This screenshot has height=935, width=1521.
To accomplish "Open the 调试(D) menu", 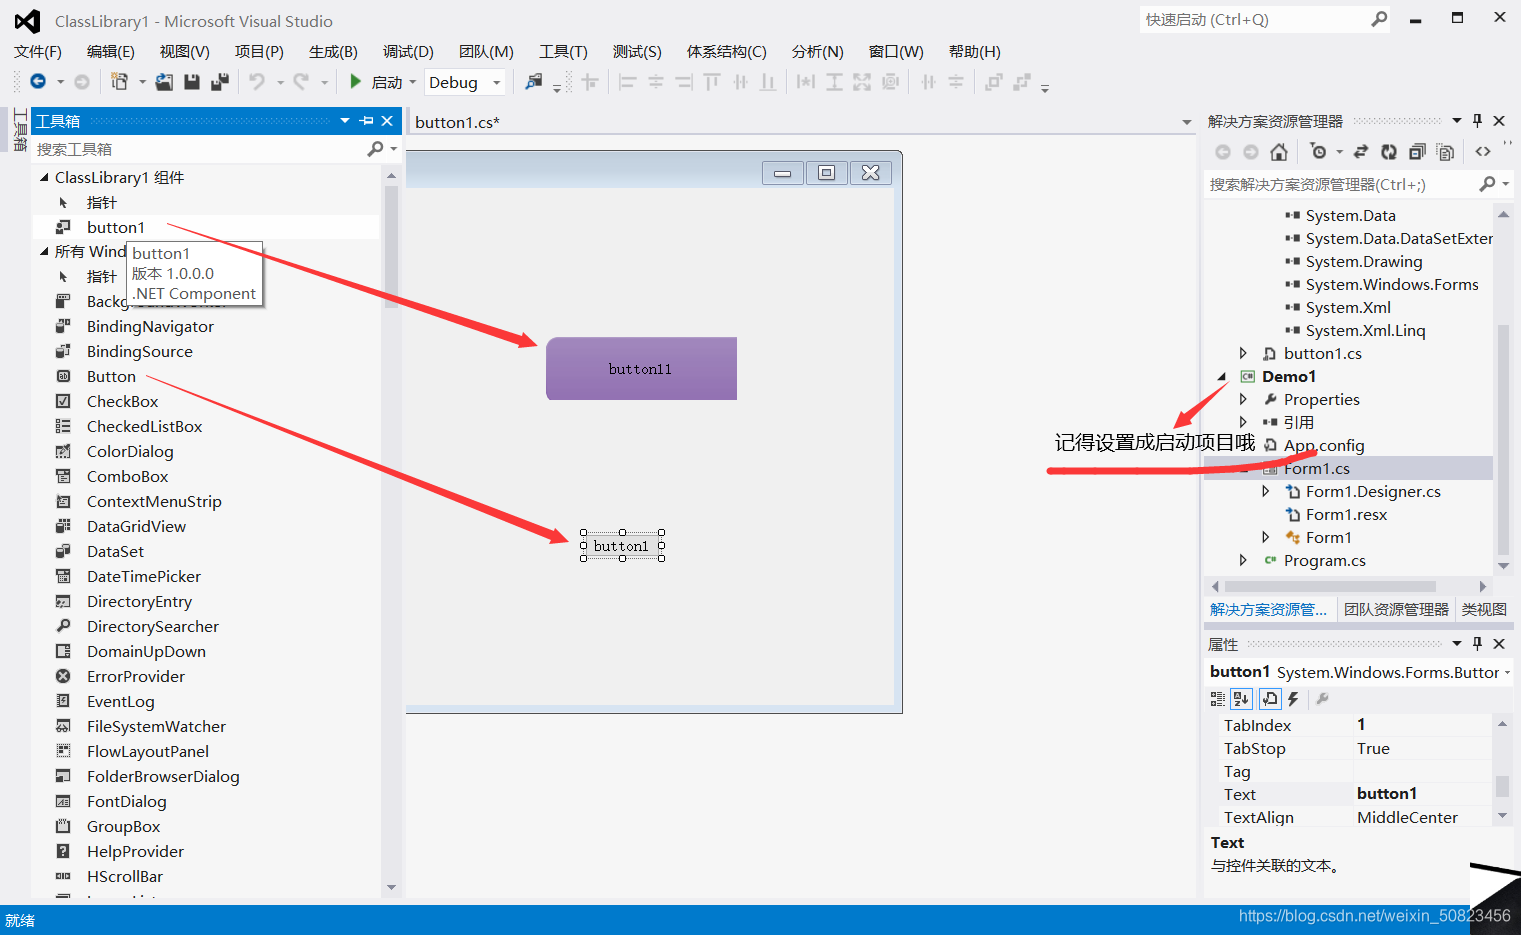I will click(x=408, y=51).
